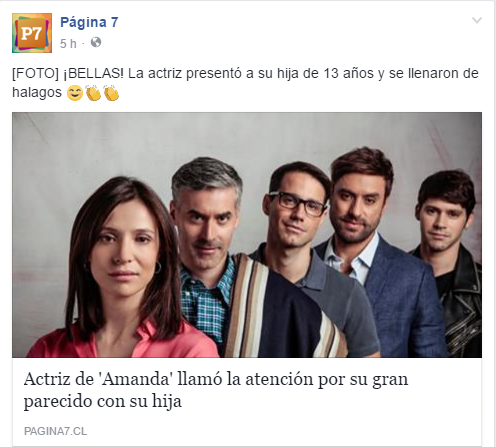Open the post options chevron menu
Image resolution: width=496 pixels, height=447 pixels.
pos(477,20)
